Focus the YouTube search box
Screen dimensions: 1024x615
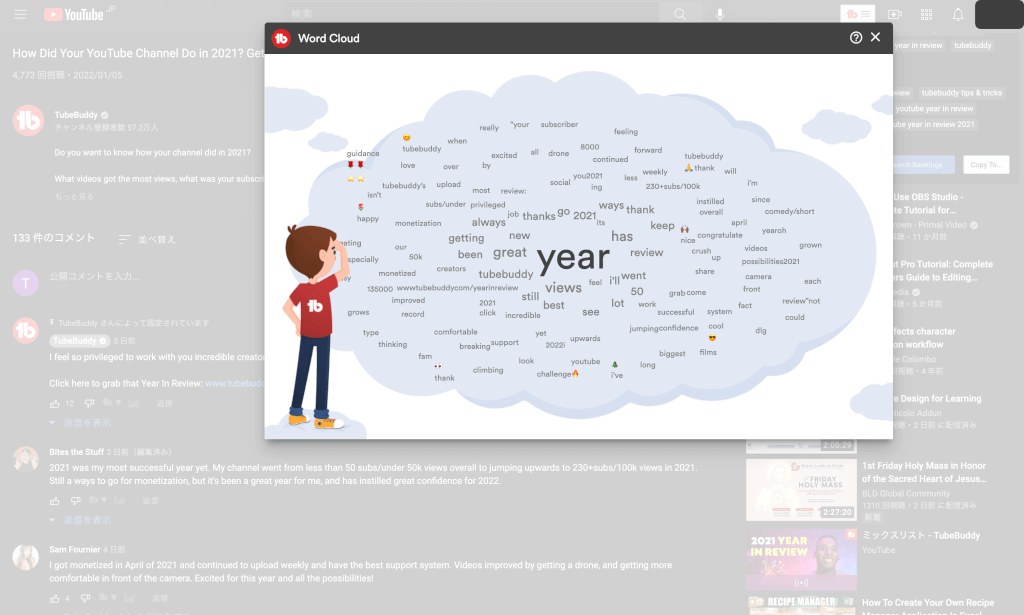point(472,14)
